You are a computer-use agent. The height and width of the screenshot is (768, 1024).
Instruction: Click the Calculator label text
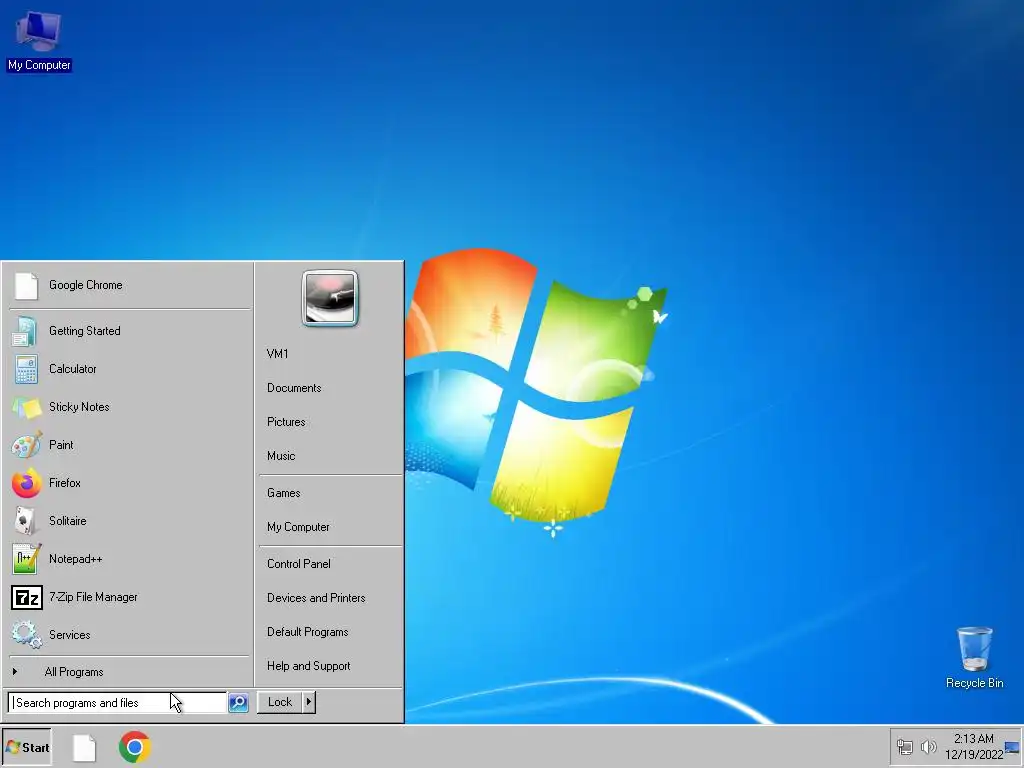pos(72,369)
